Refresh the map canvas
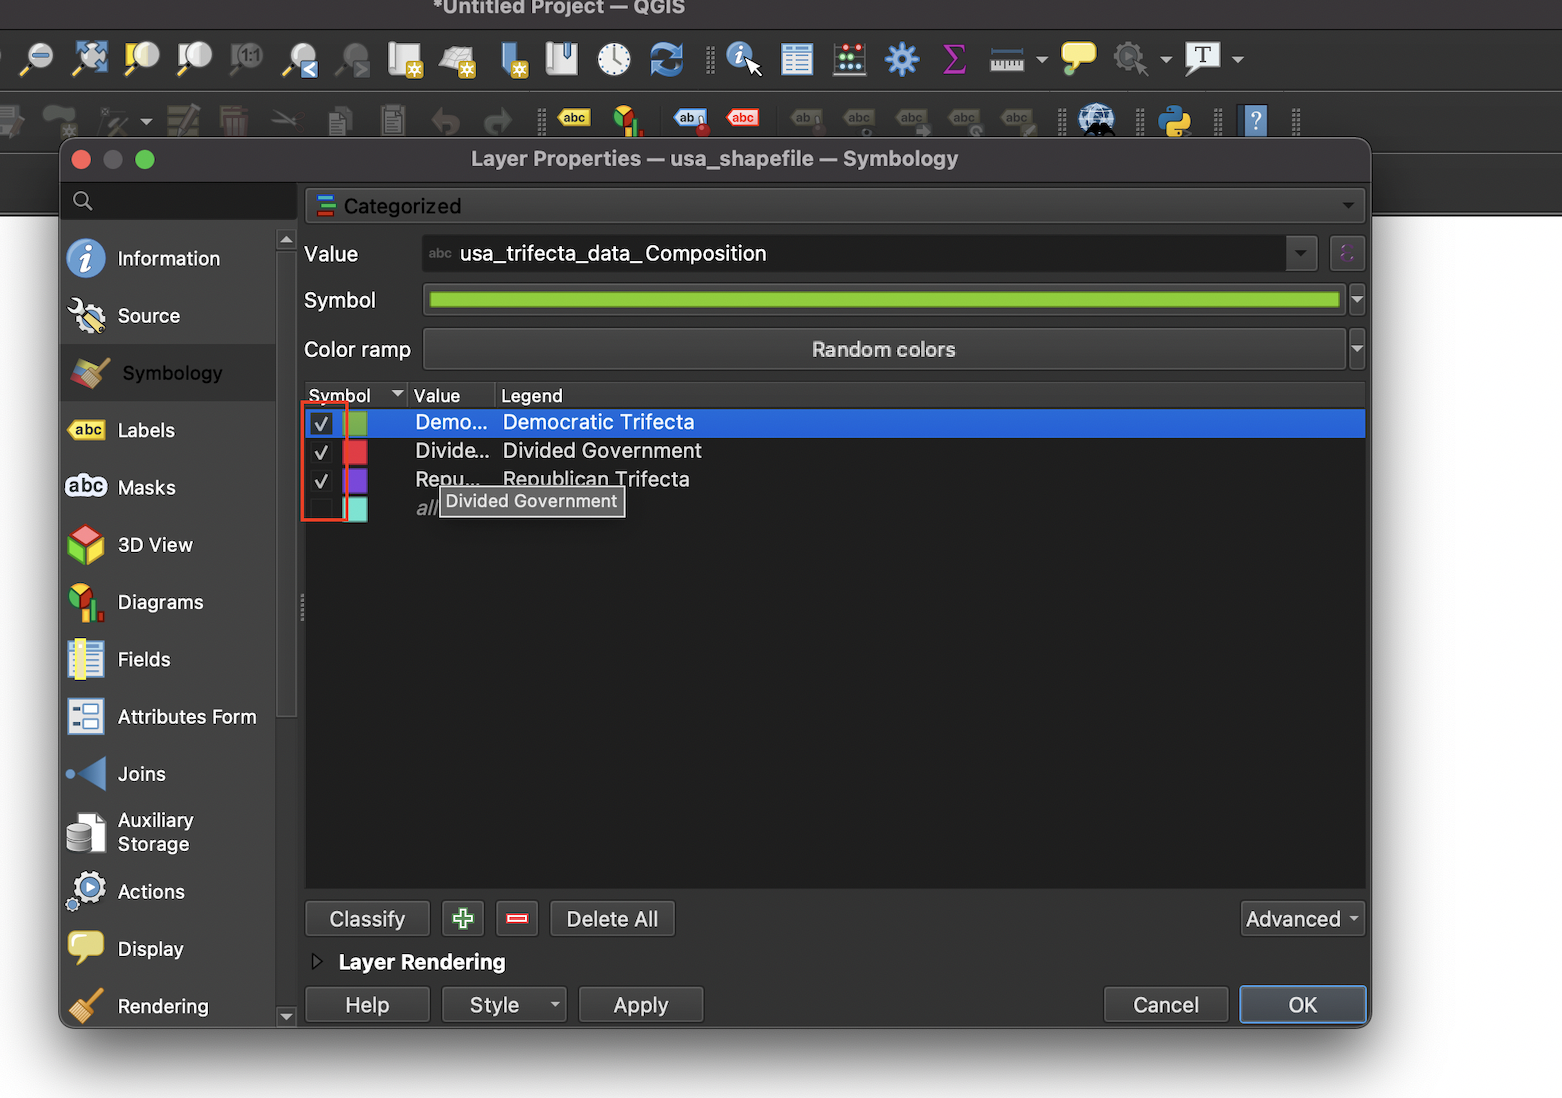This screenshot has width=1562, height=1098. (x=666, y=59)
